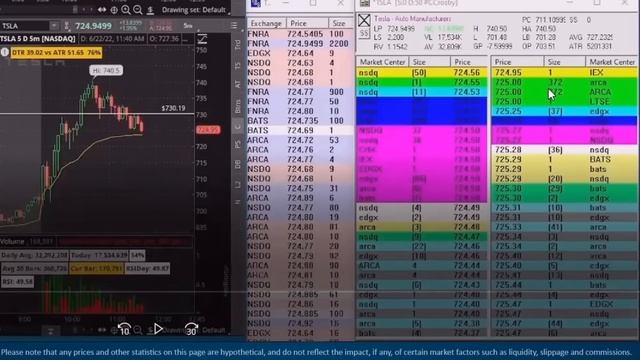The height and width of the screenshot is (360, 640).
Task: Open the DB side tab
Action: tap(238, 164)
